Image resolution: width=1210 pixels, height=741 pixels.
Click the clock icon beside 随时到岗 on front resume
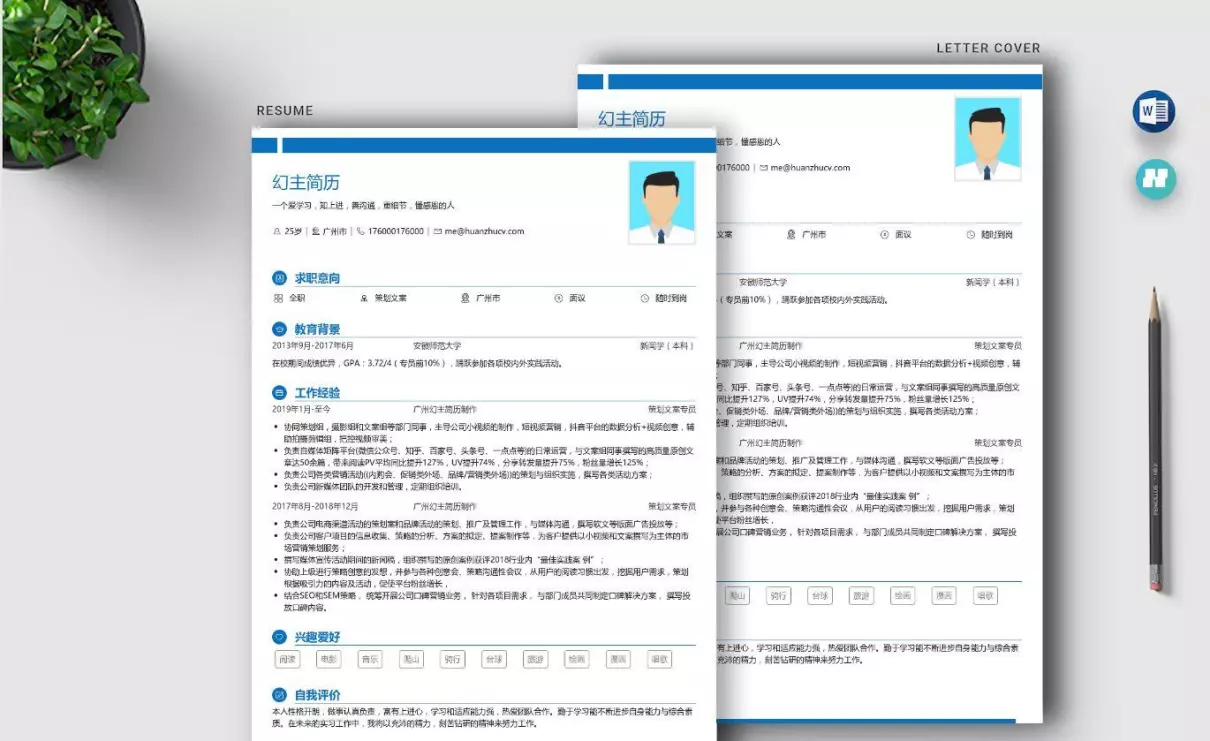(645, 298)
